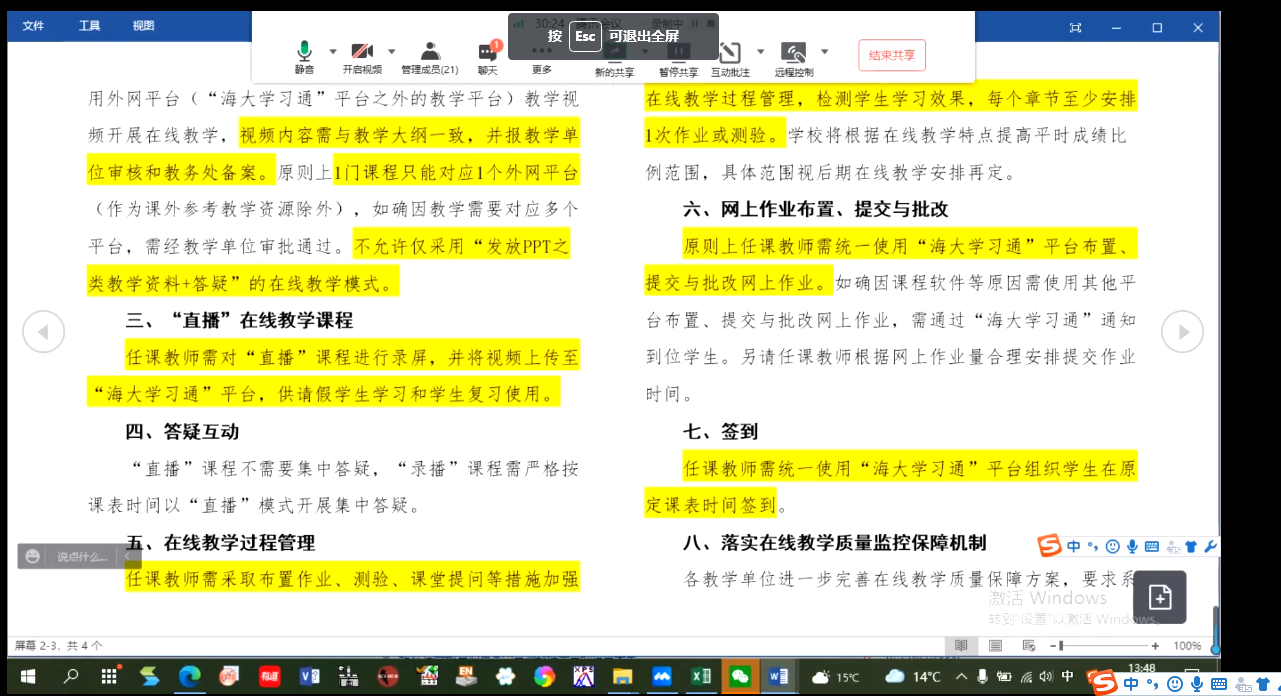
Task: Click the zoom out minus button
Action: point(1051,646)
